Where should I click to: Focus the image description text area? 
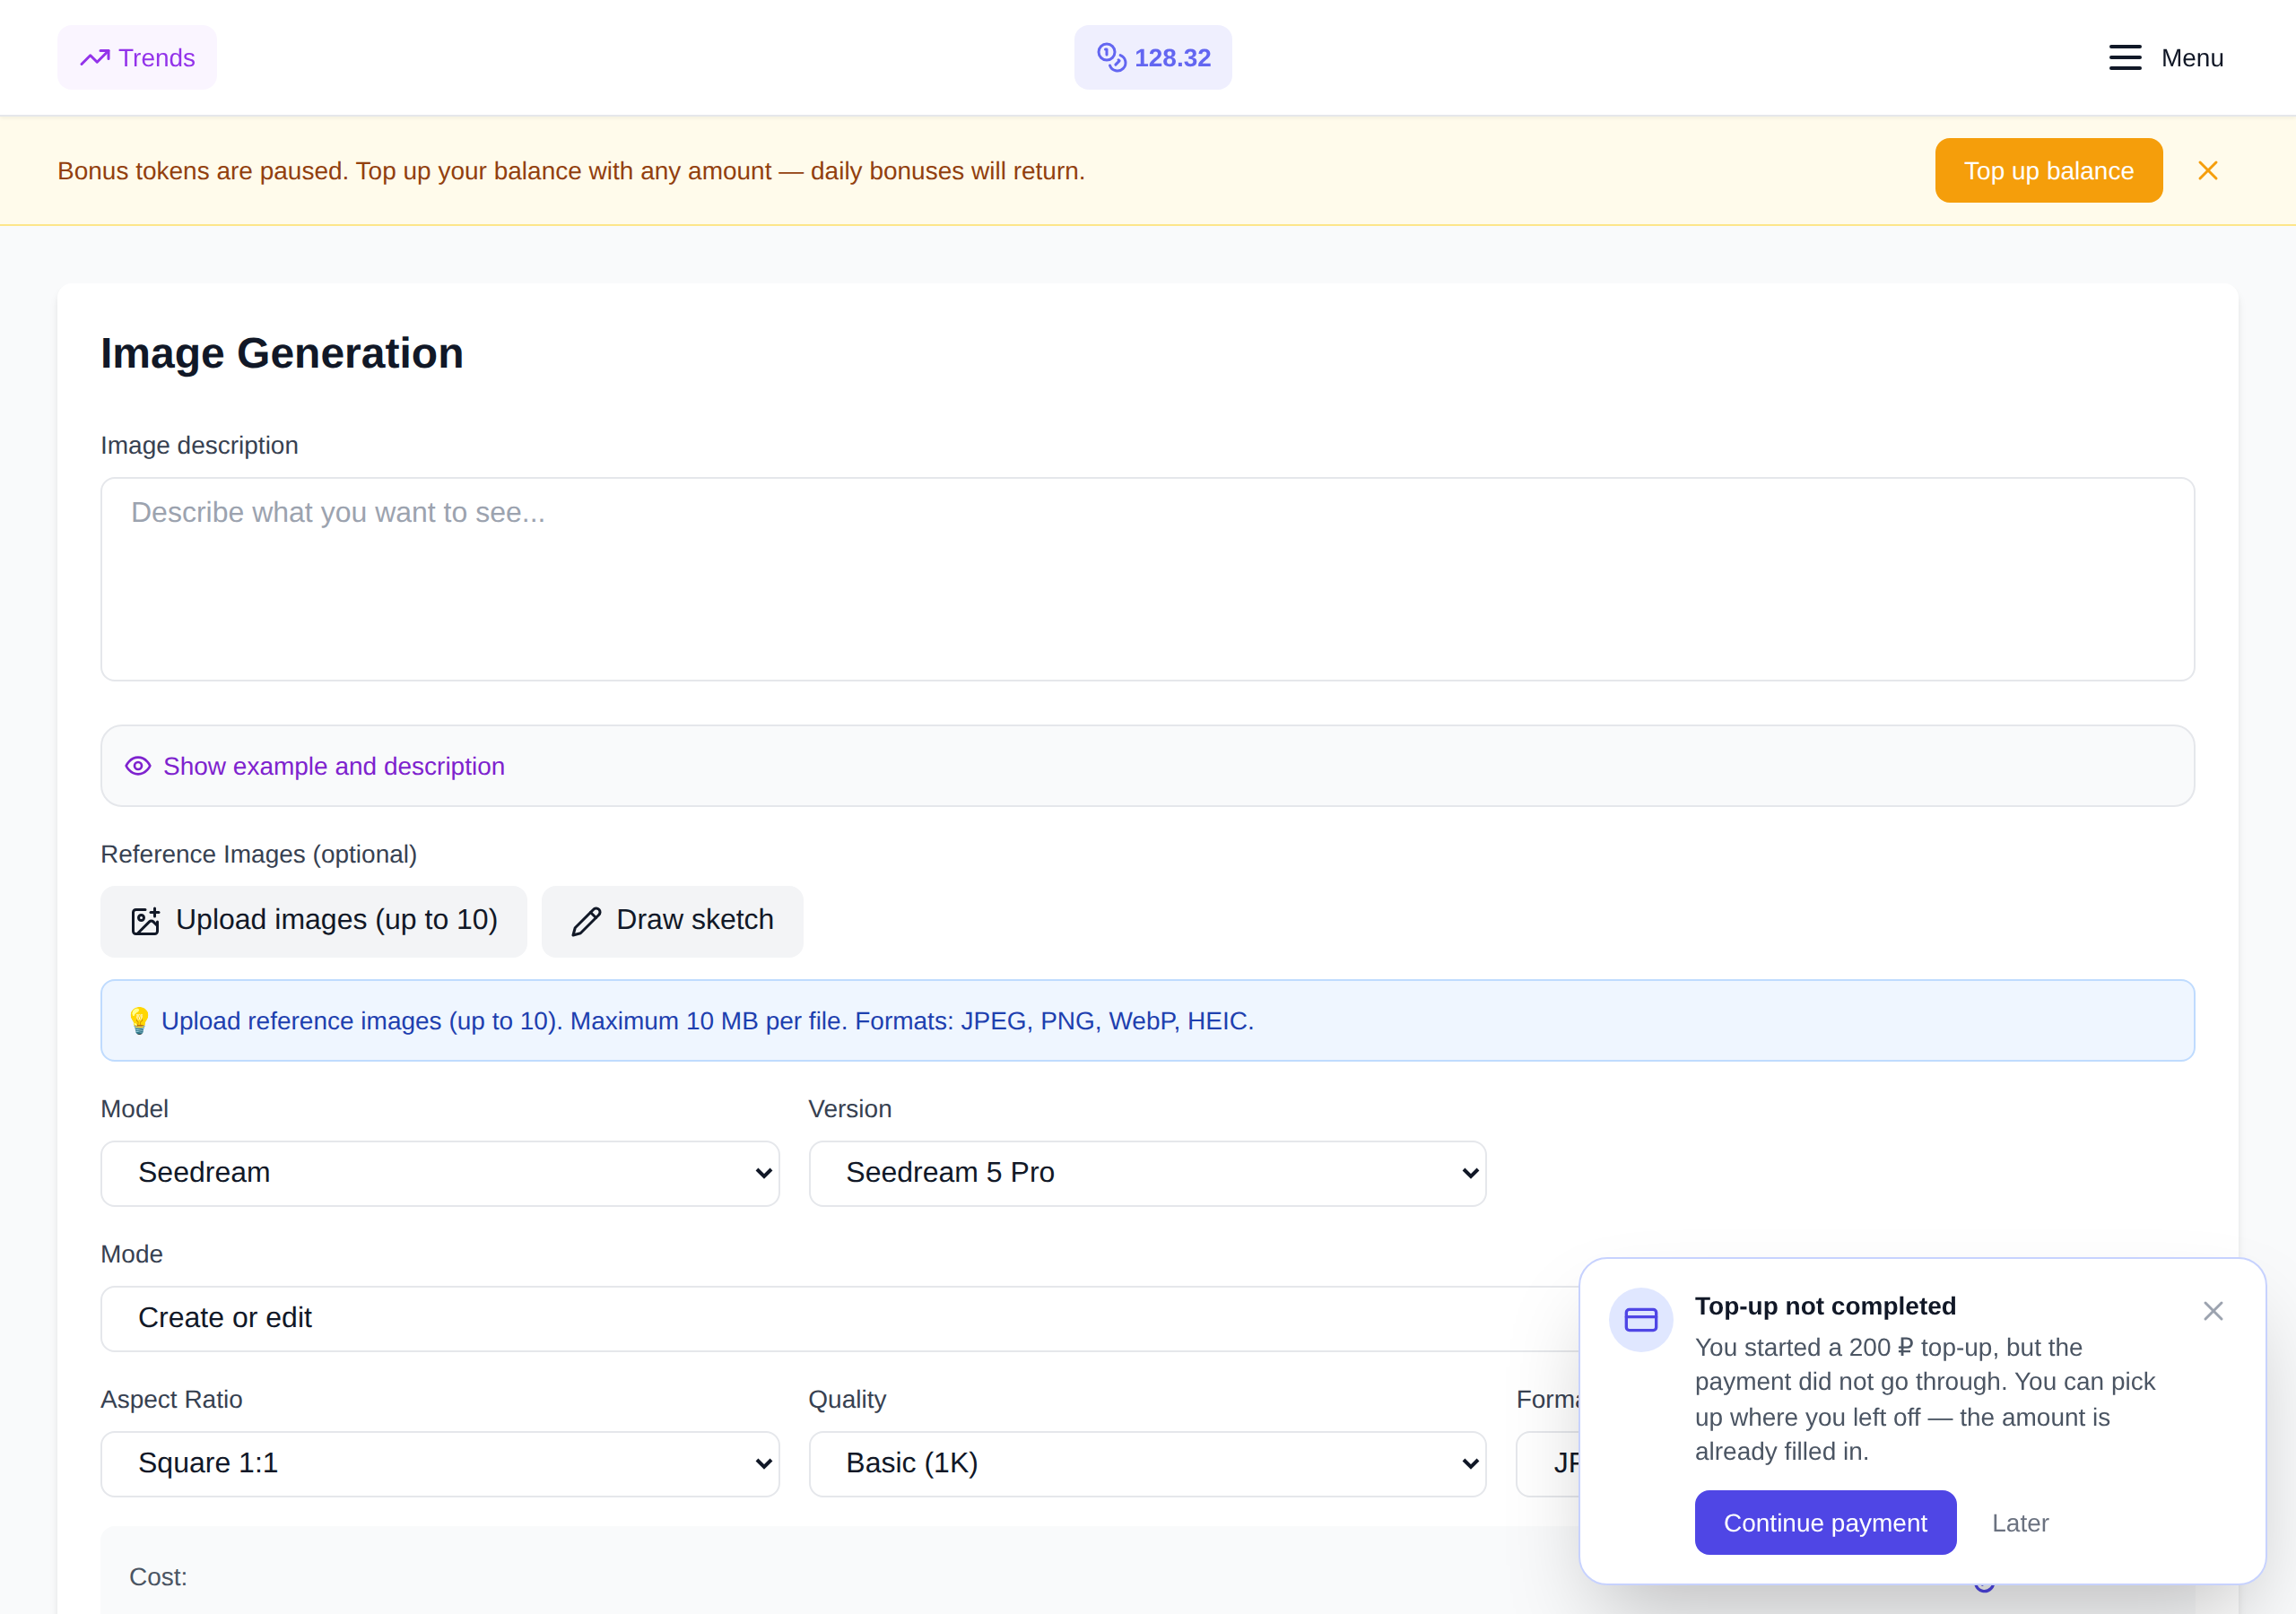tap(1147, 579)
